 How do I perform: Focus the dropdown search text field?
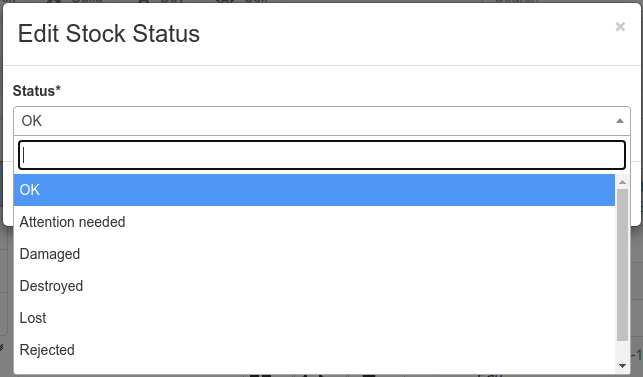(x=322, y=155)
